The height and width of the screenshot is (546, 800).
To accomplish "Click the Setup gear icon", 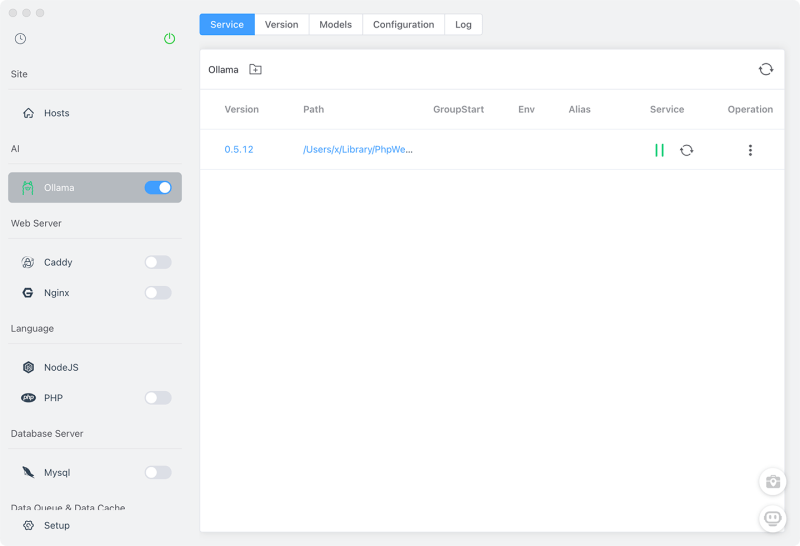I will point(29,526).
